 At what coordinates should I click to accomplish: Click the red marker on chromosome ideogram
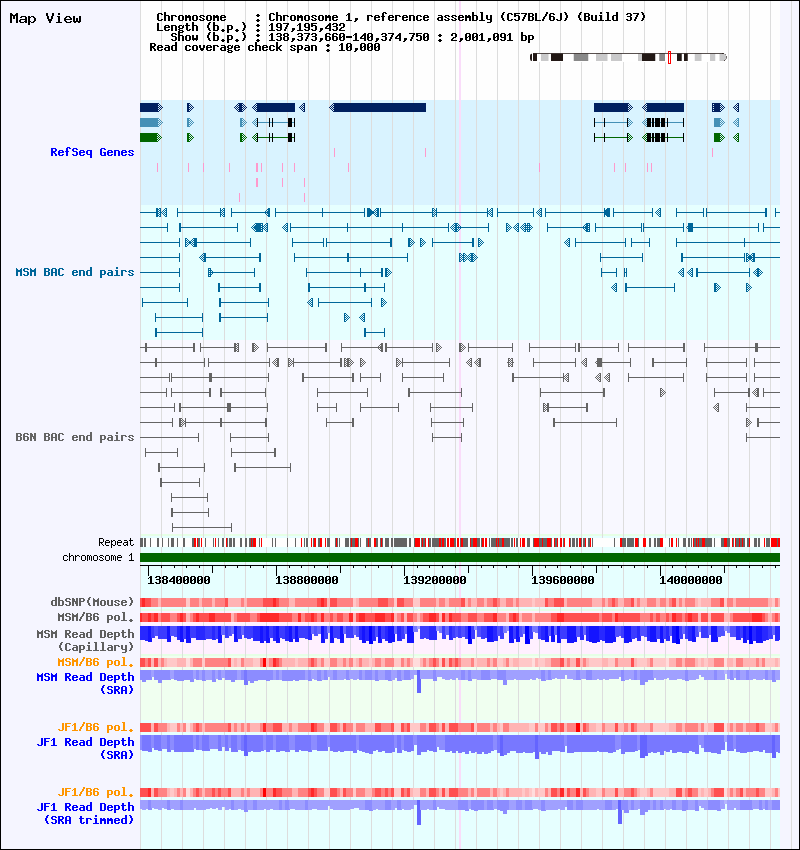coord(669,57)
